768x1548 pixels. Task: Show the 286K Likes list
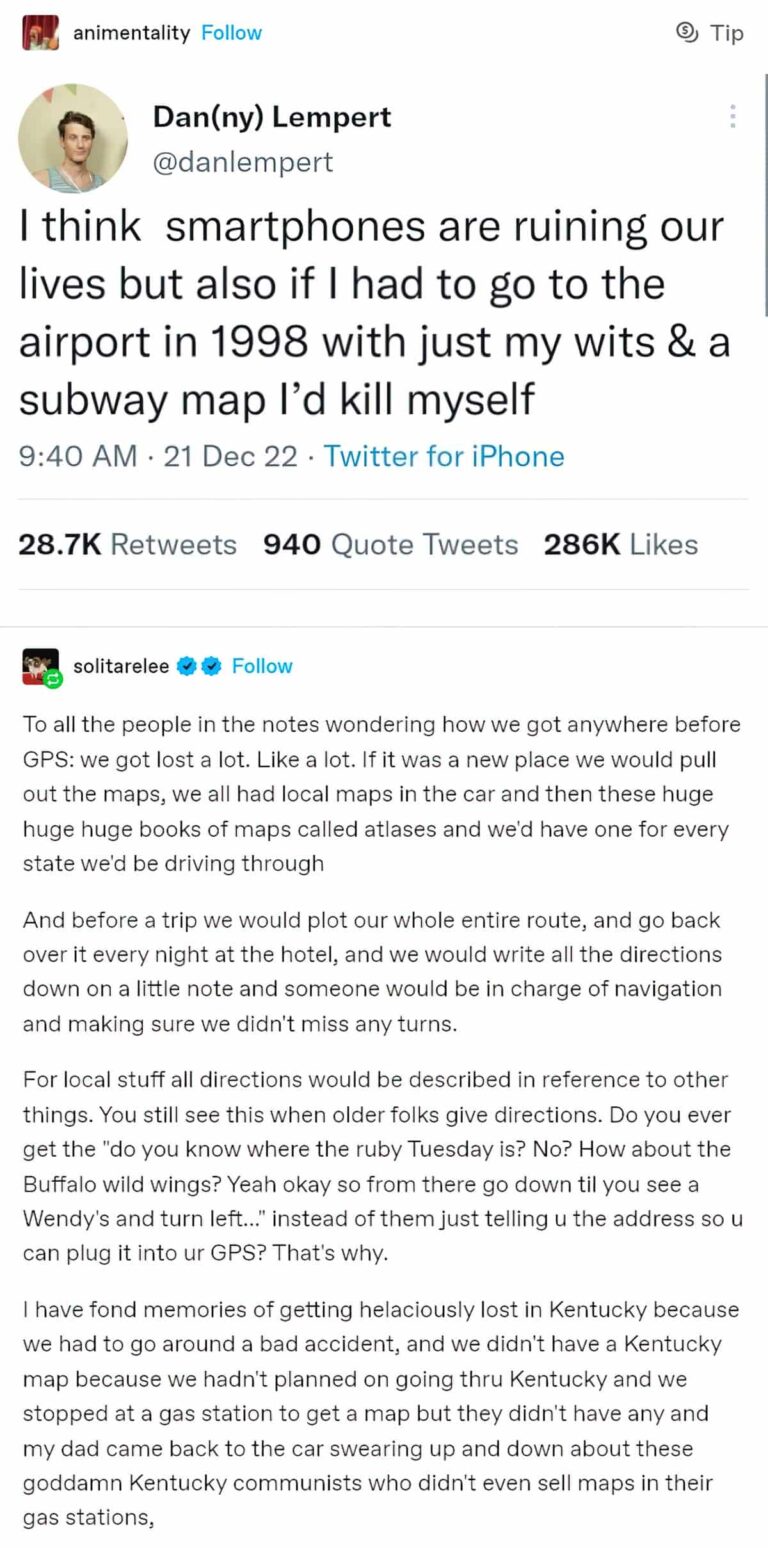pyautogui.click(x=620, y=544)
